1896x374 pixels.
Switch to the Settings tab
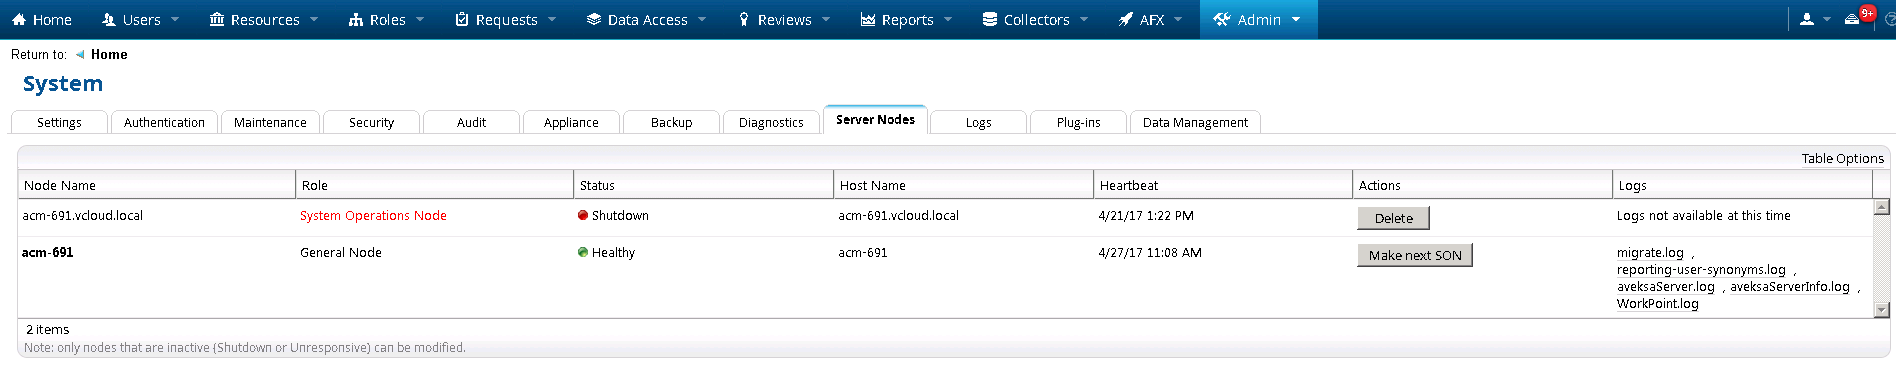(x=59, y=122)
